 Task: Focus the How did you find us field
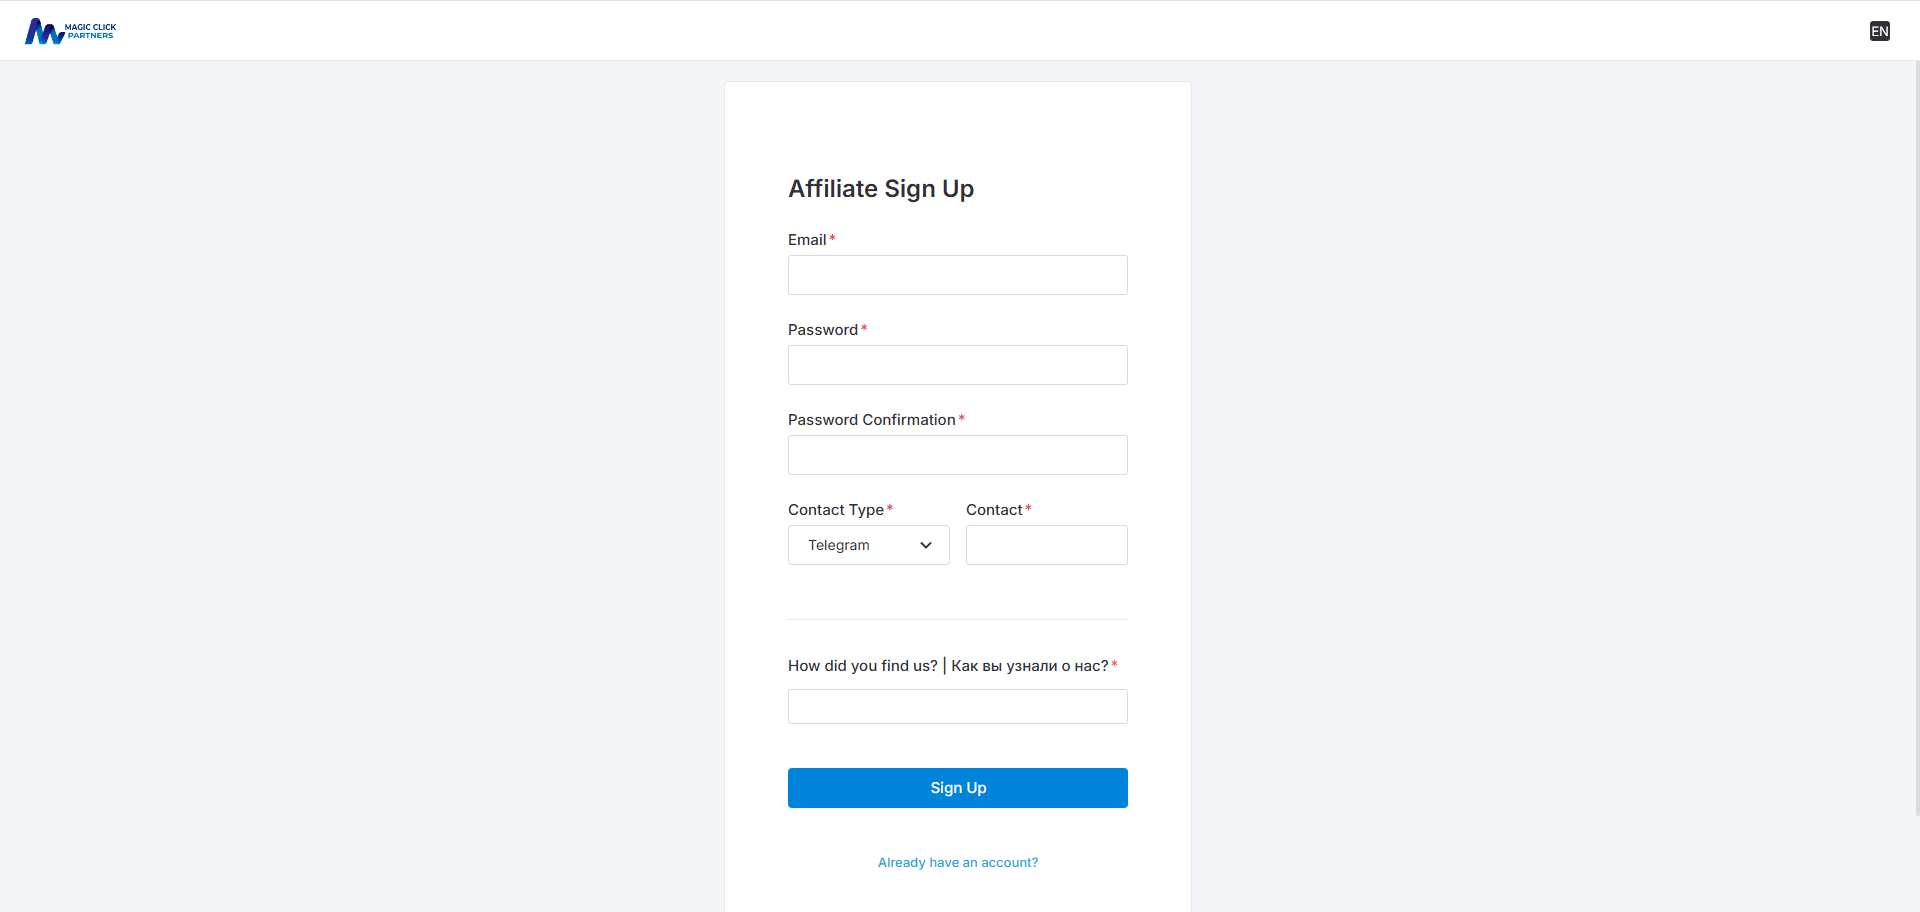coord(957,706)
